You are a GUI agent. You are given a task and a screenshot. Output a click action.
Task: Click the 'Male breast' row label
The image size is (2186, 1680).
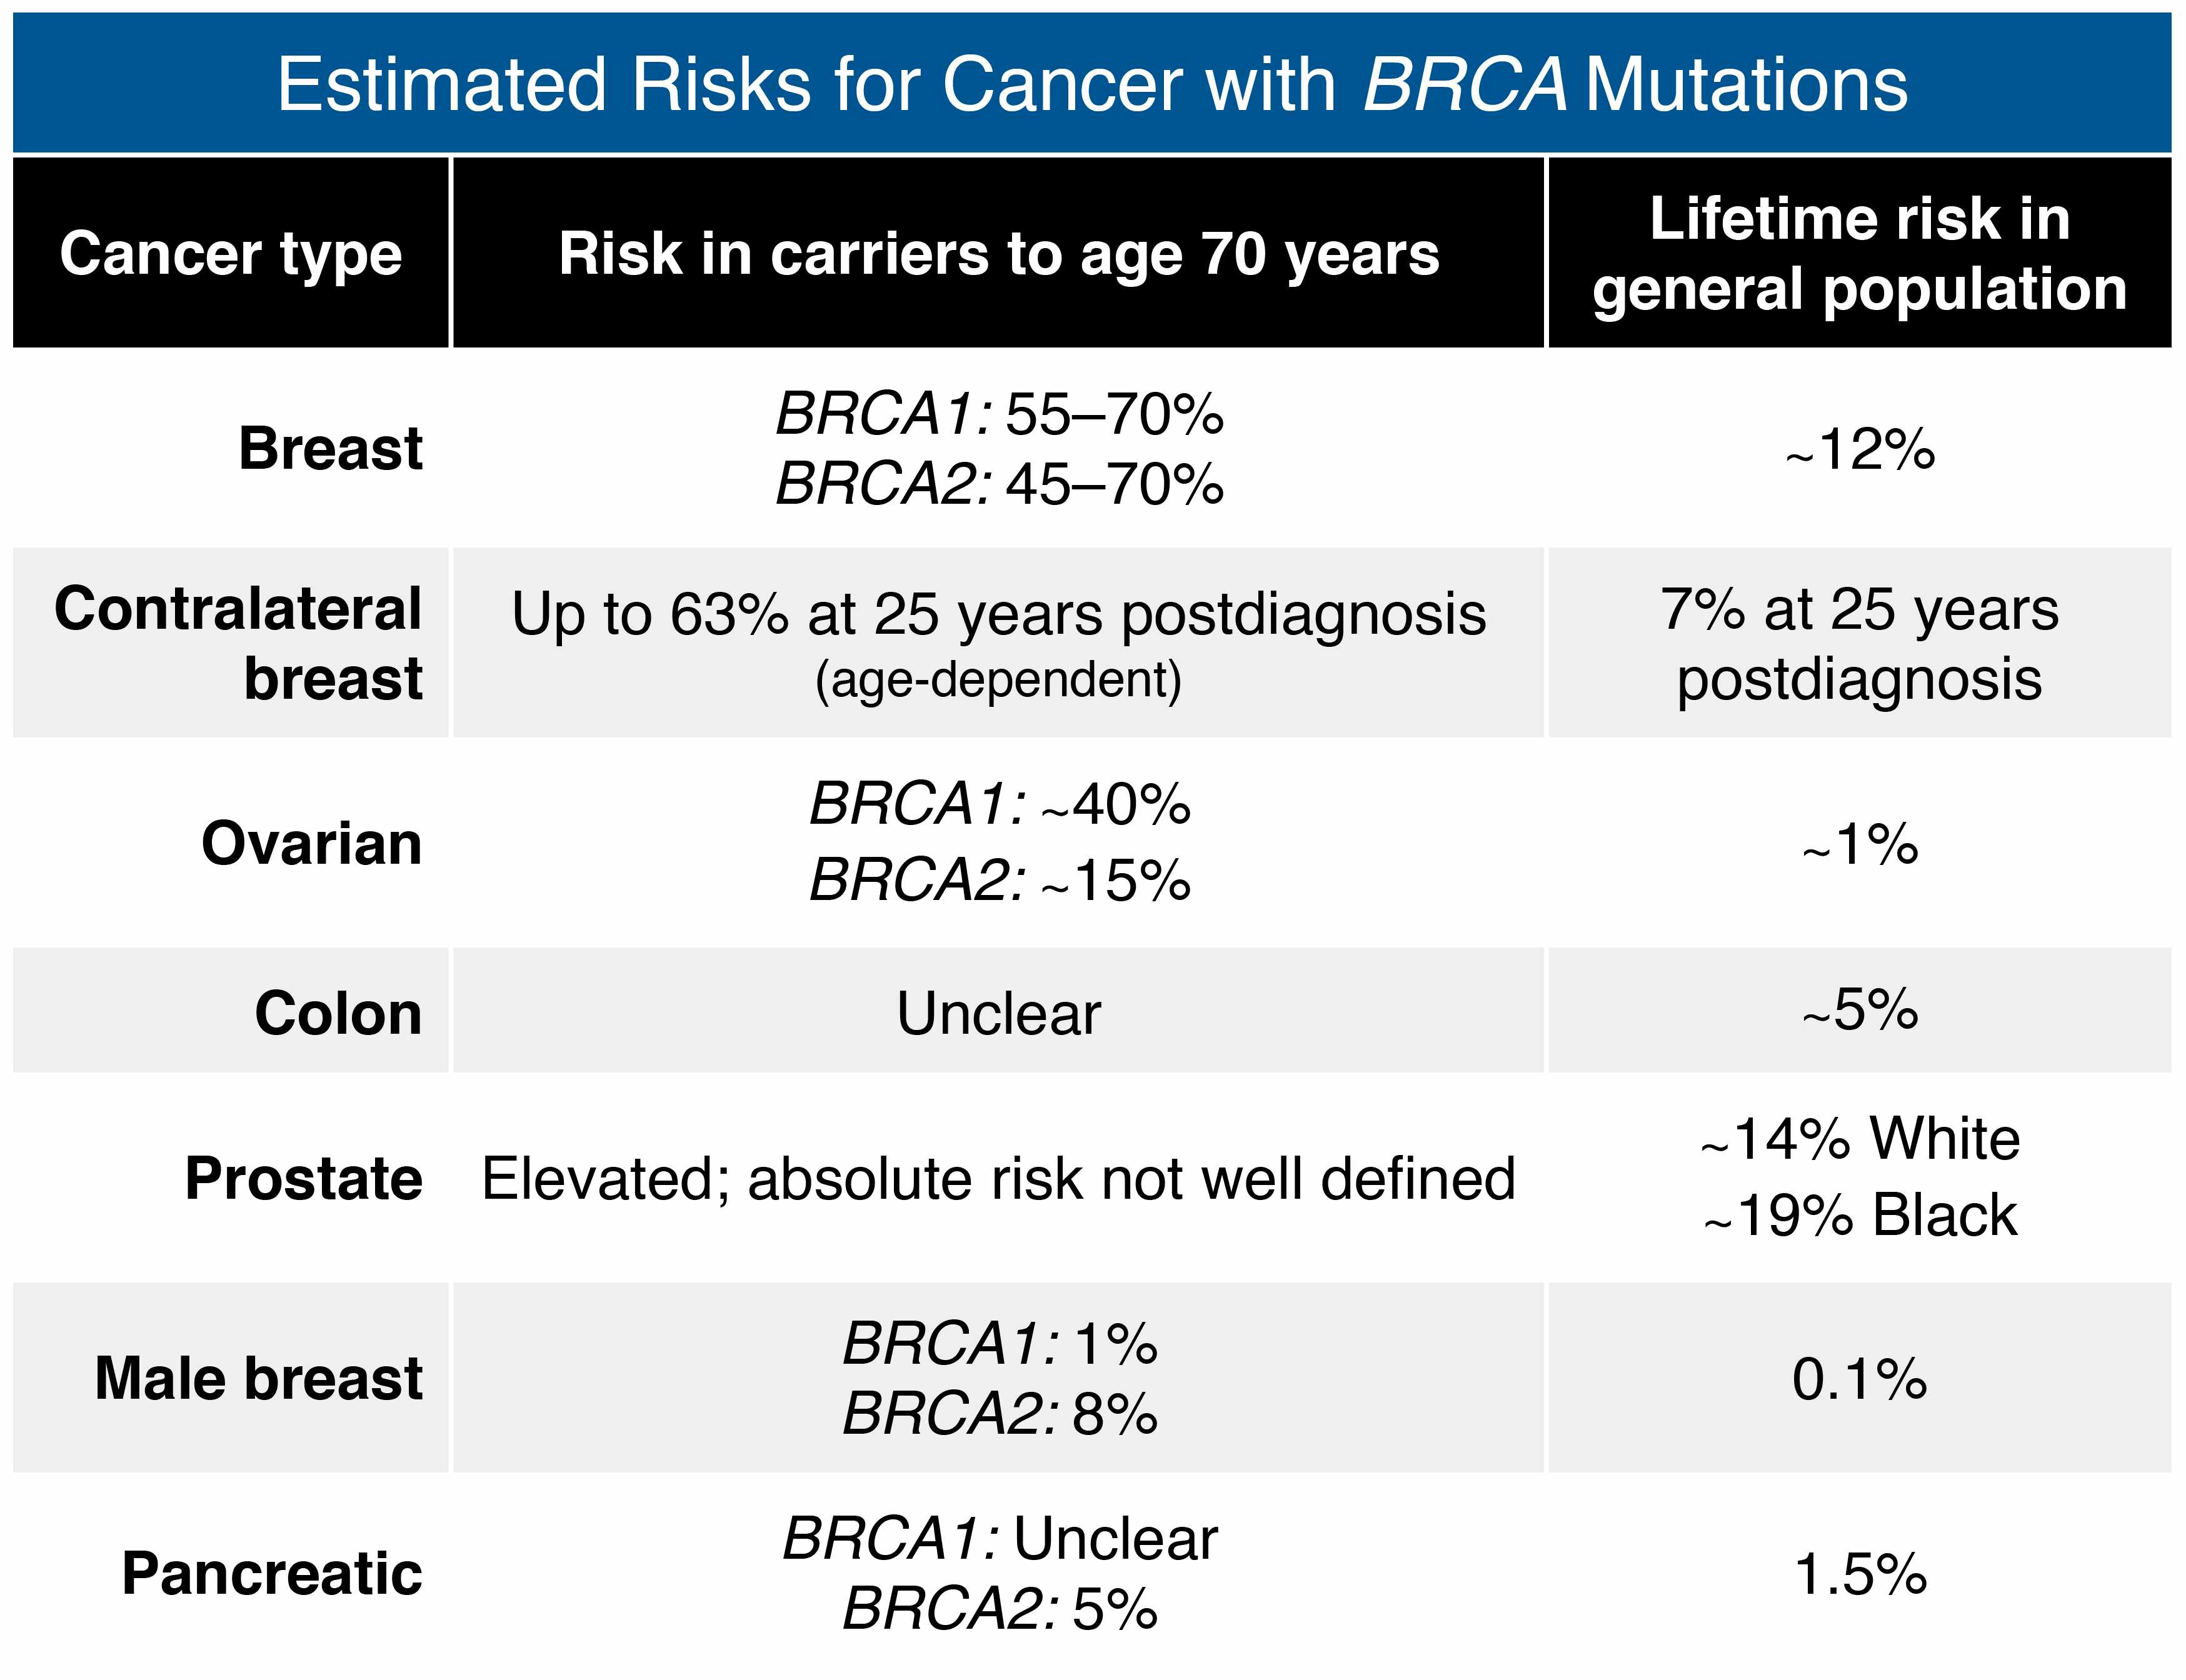pyautogui.click(x=259, y=1378)
